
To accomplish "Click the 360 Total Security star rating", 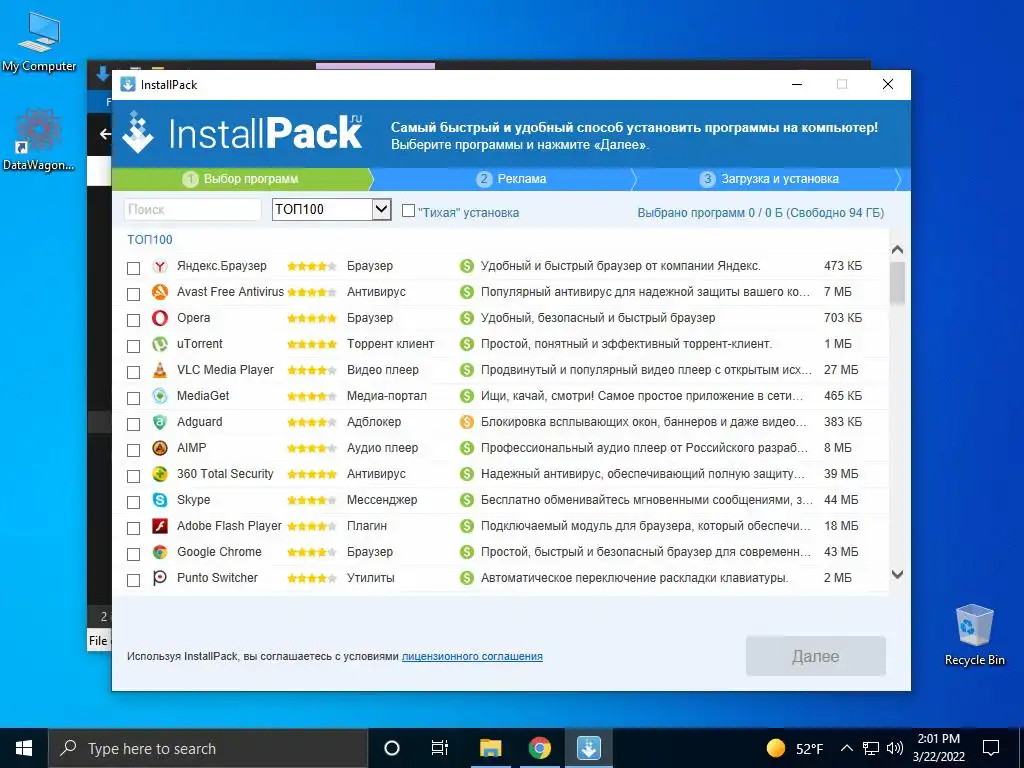I will [x=312, y=475].
